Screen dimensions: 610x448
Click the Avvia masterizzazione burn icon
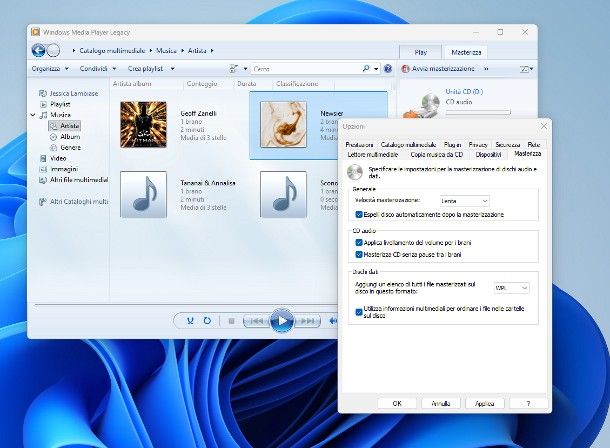click(405, 69)
